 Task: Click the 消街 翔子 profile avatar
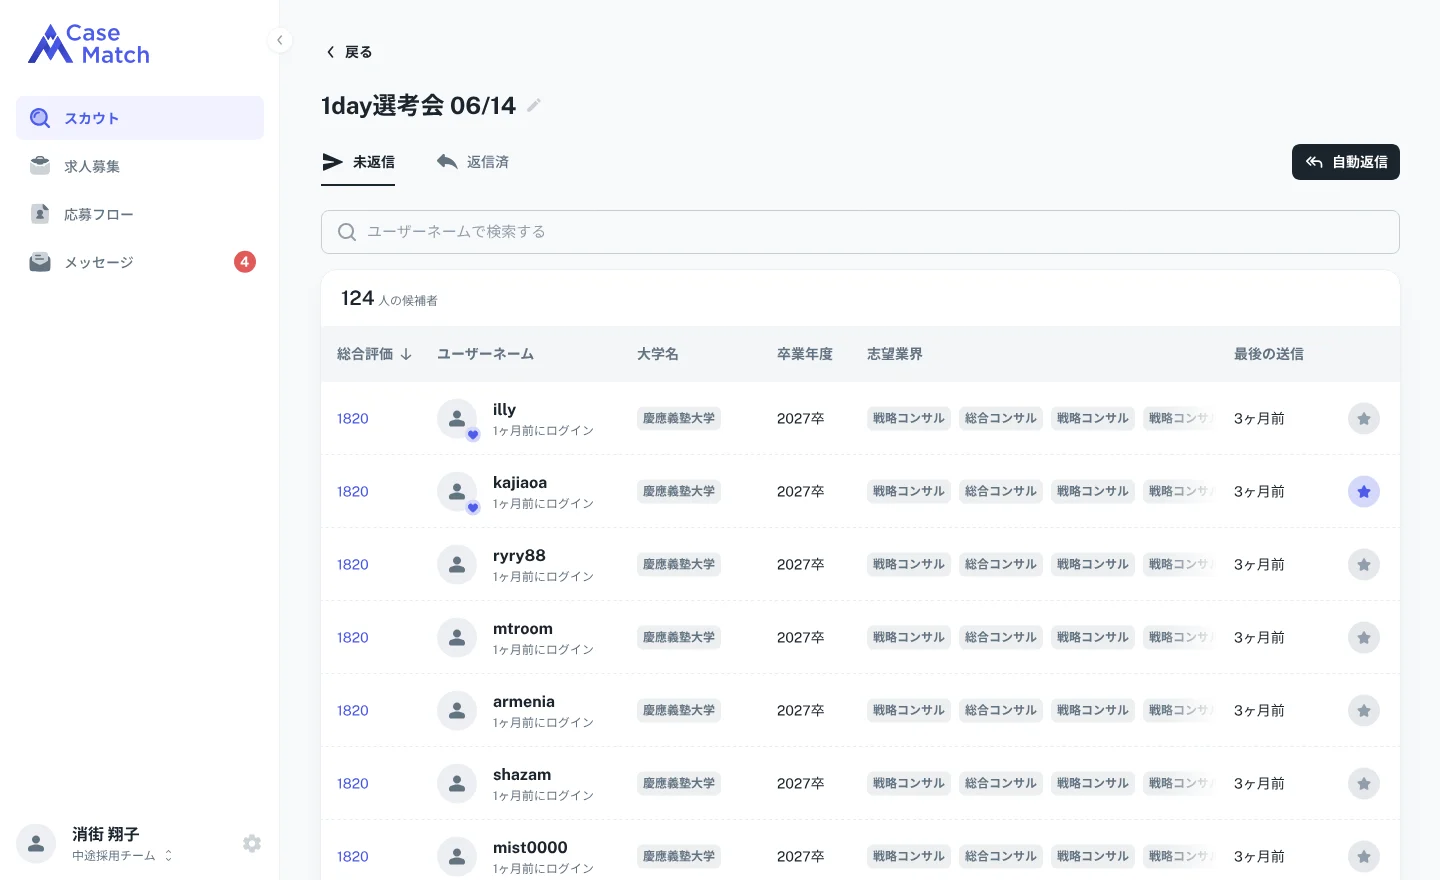click(36, 844)
